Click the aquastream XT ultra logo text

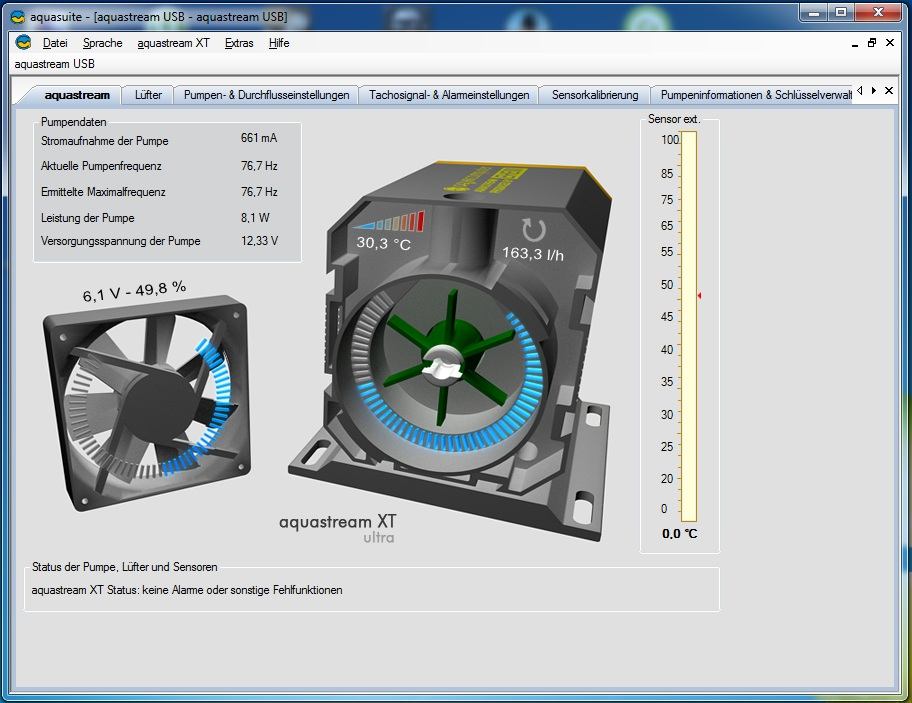coord(337,528)
